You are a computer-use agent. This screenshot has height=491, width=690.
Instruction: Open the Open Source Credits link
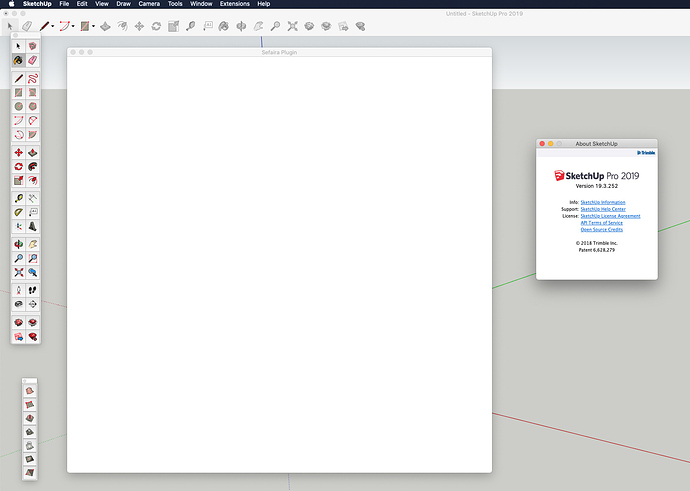click(602, 229)
